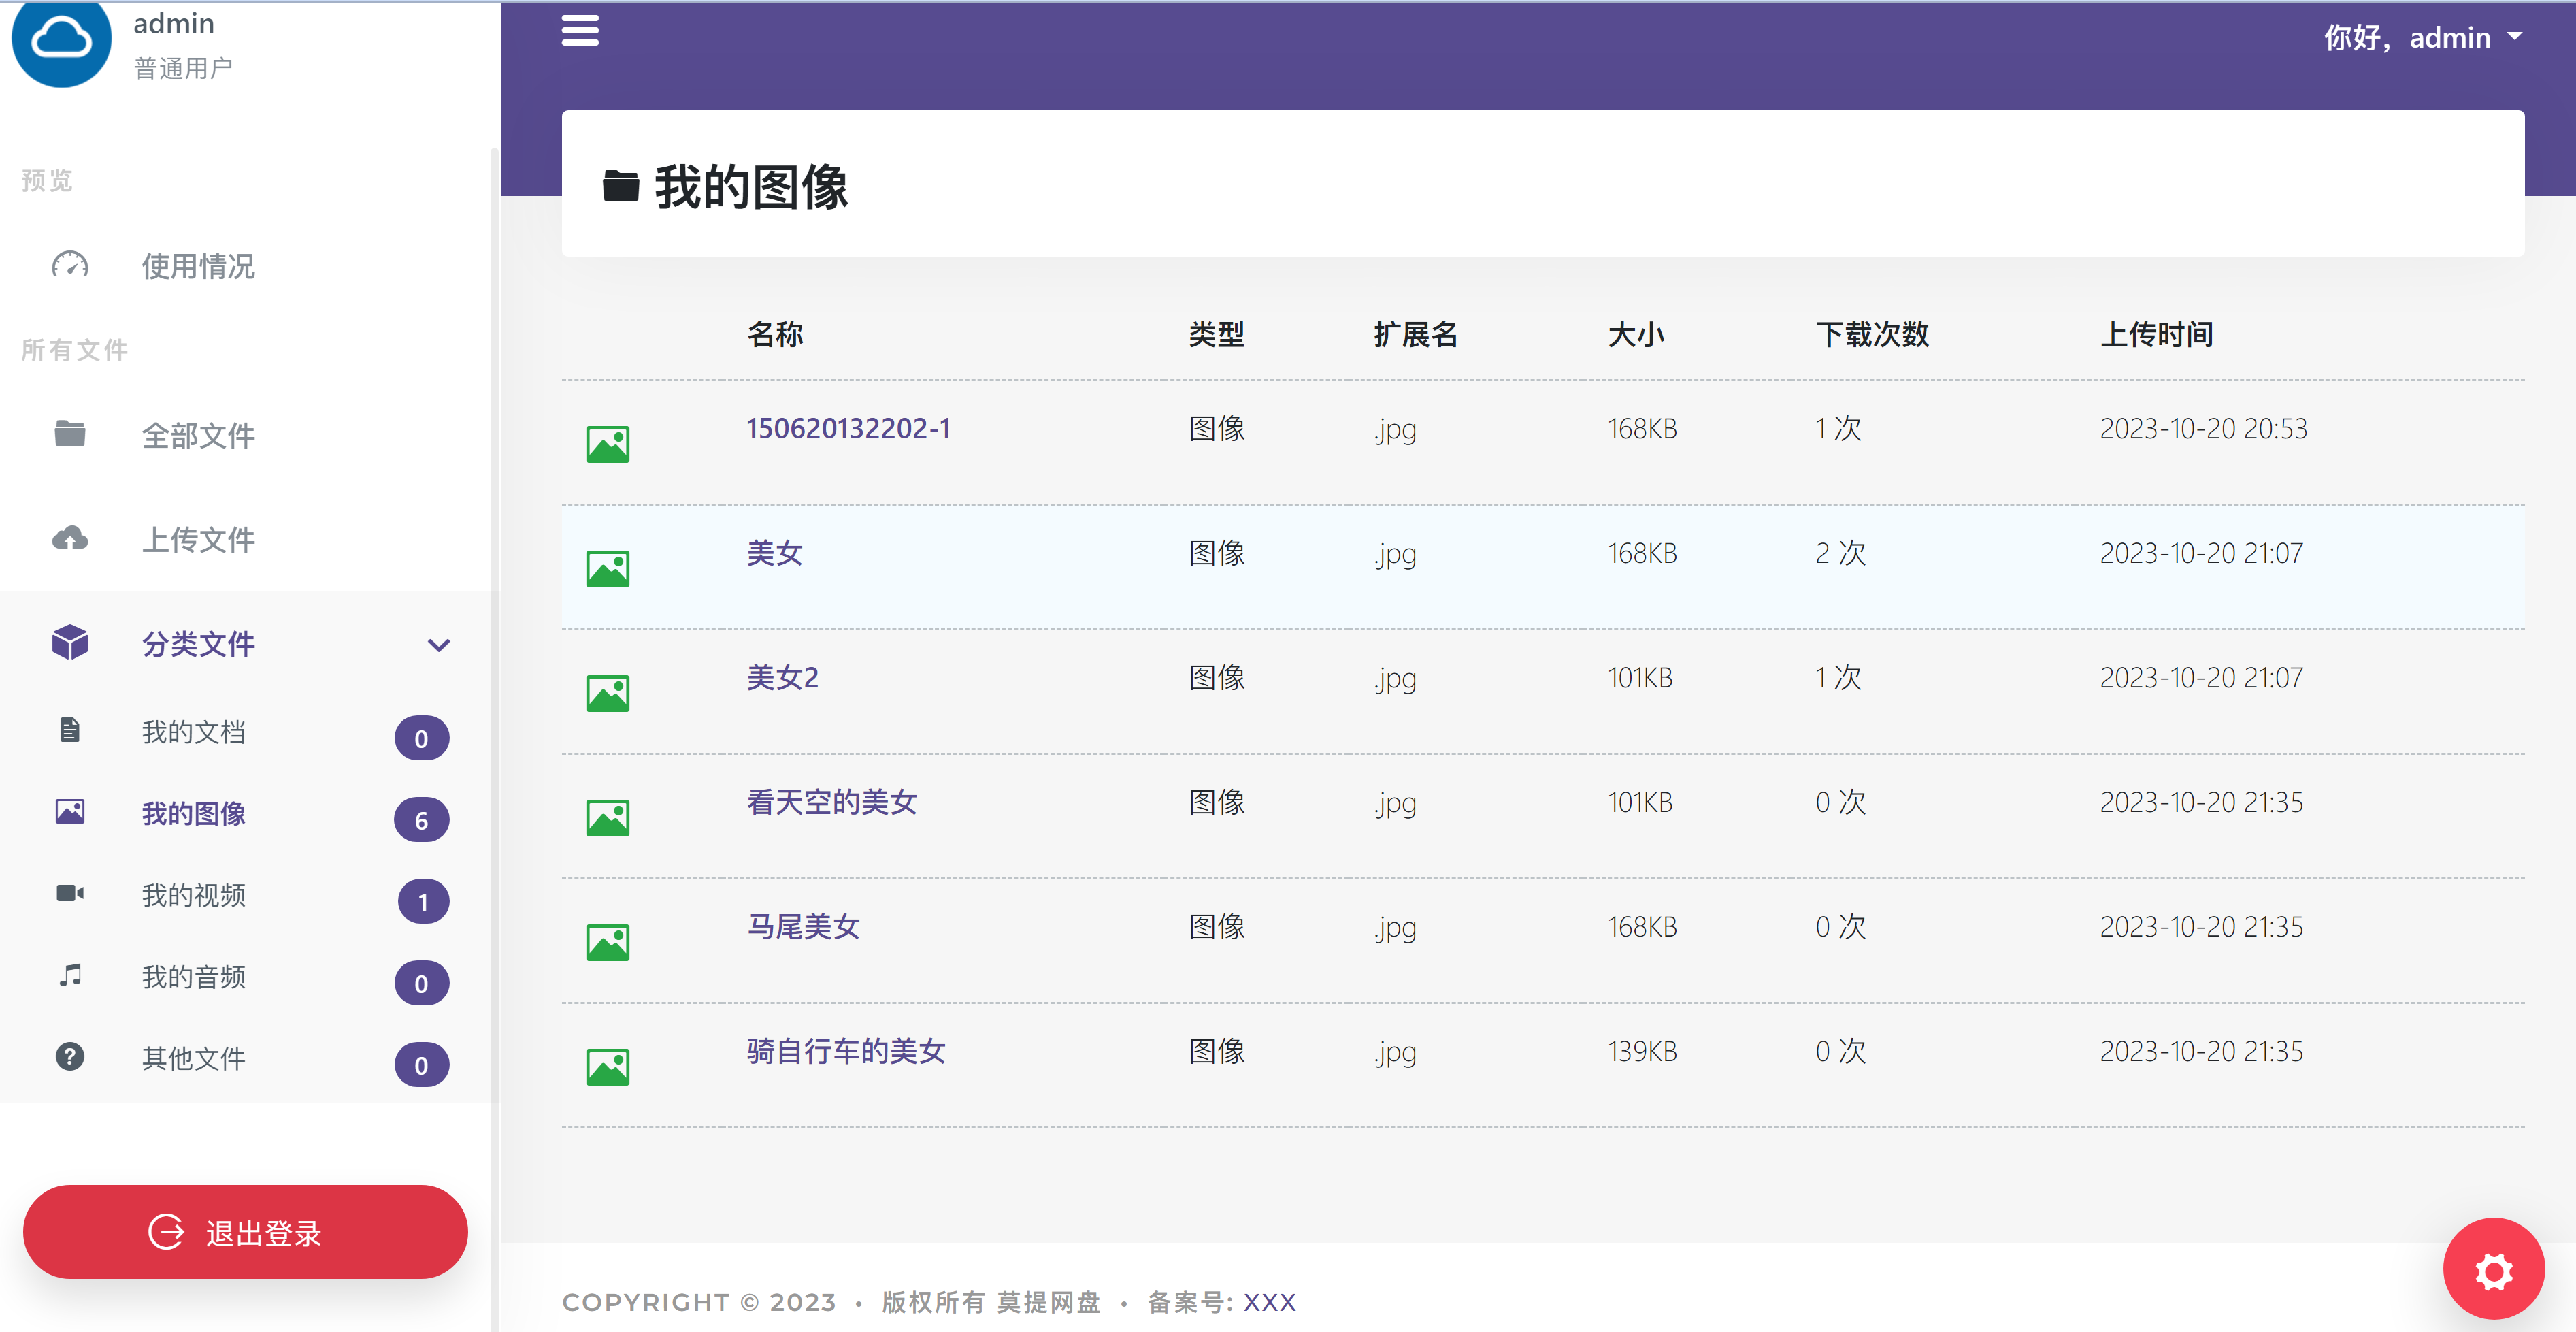
Task: Click the 我的音频 music note icon
Action: coord(70,975)
